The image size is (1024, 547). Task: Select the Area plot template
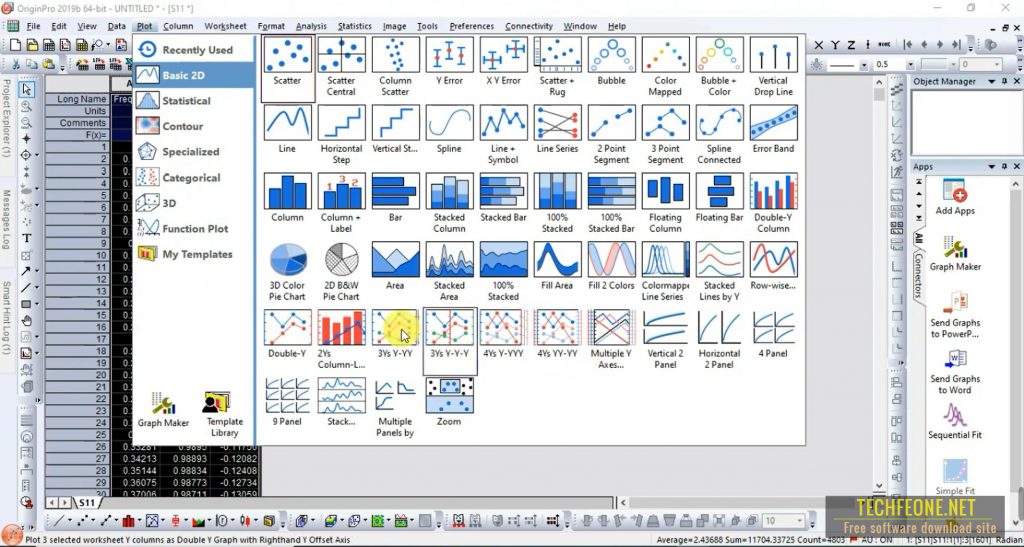395,267
